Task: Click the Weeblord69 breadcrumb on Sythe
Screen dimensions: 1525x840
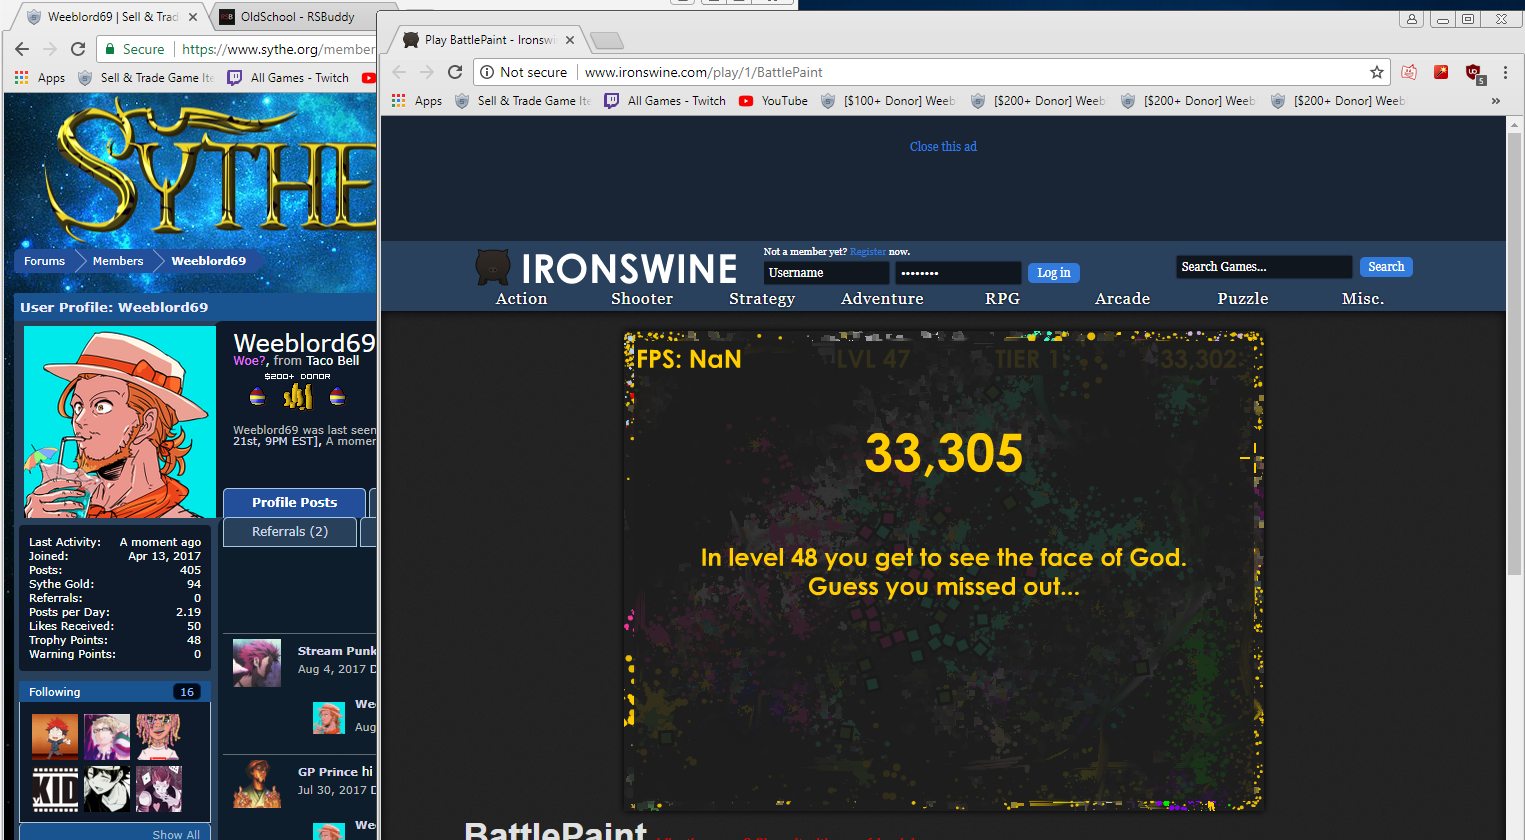Action: [208, 261]
